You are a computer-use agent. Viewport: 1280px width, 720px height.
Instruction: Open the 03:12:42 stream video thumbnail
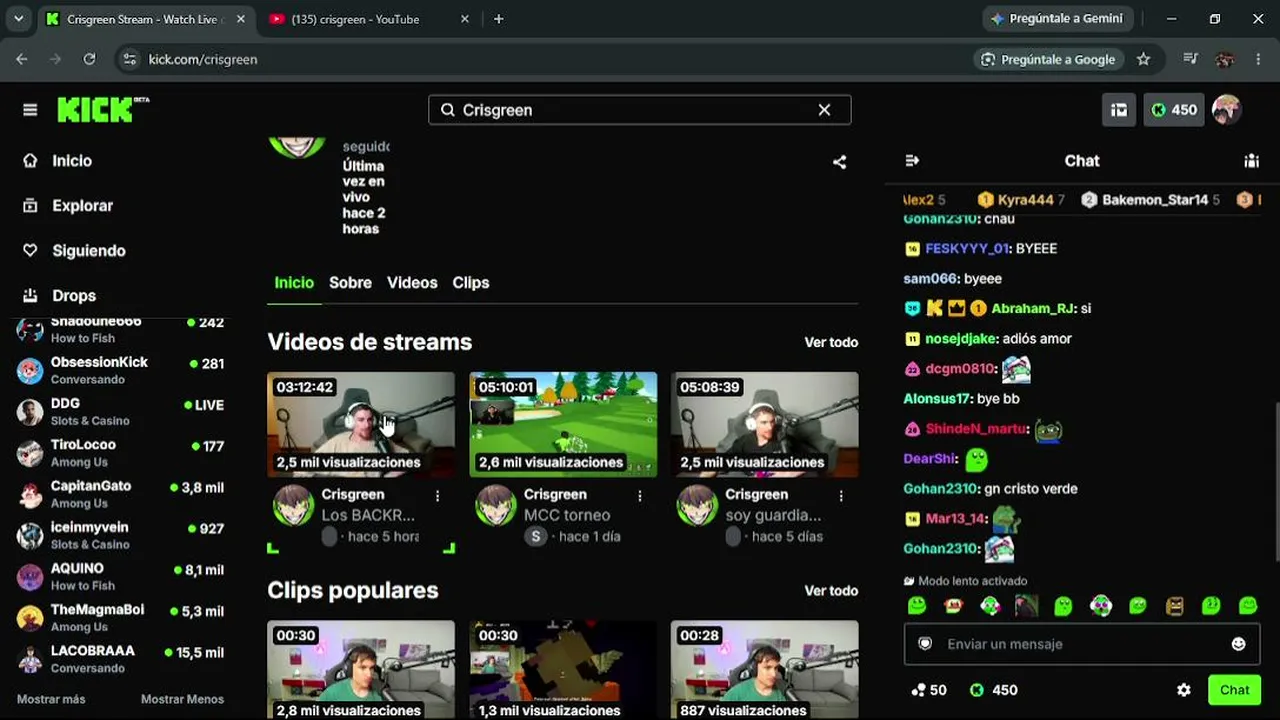(x=361, y=425)
